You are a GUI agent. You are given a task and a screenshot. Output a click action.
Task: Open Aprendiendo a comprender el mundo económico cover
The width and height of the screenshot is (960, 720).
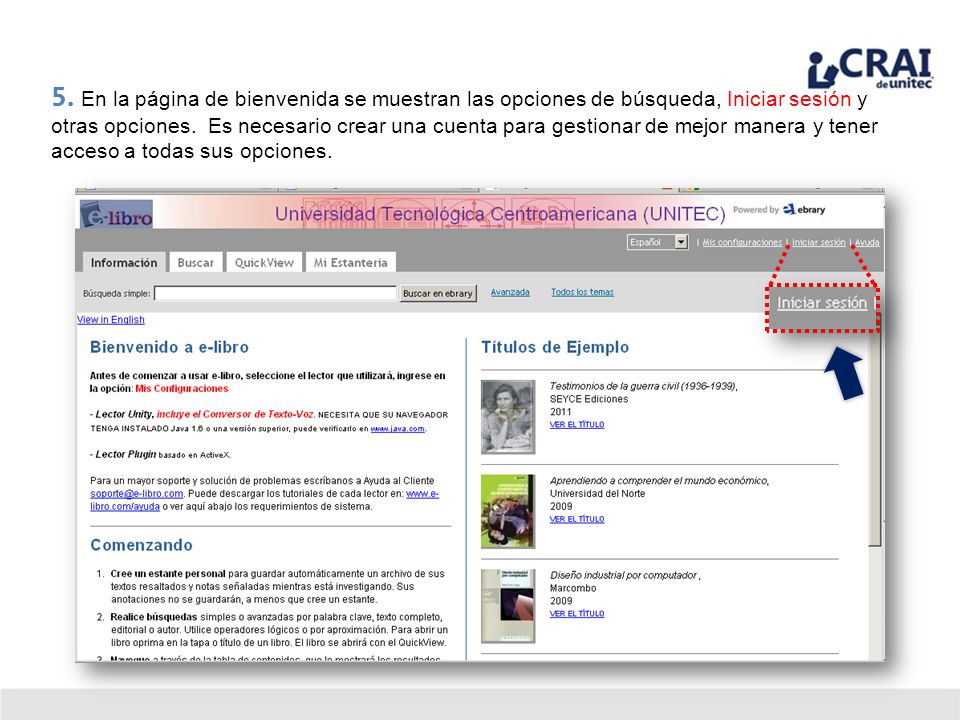click(x=508, y=511)
